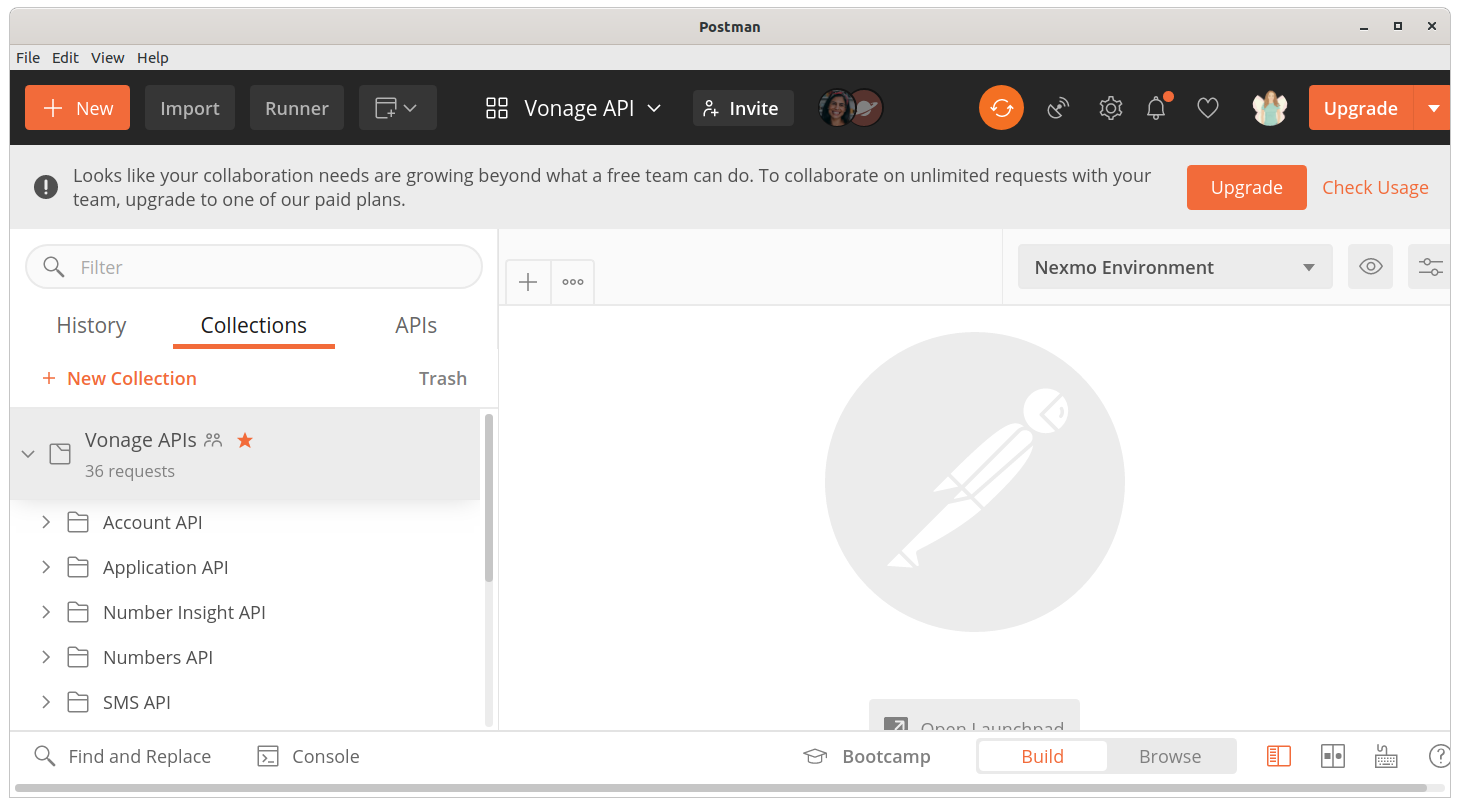Switch to Browse mode

1170,756
